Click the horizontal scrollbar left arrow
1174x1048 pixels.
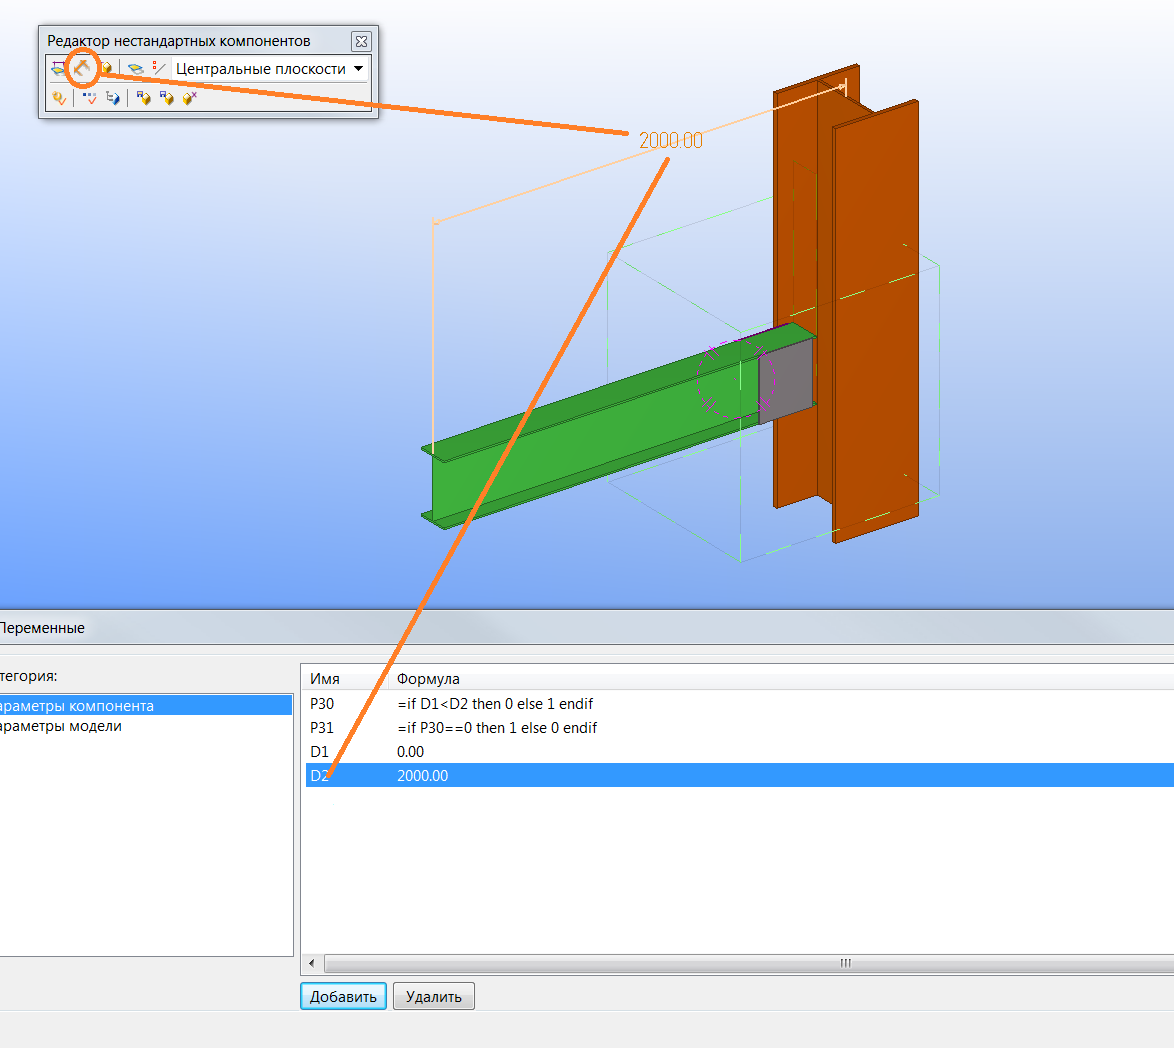point(312,964)
